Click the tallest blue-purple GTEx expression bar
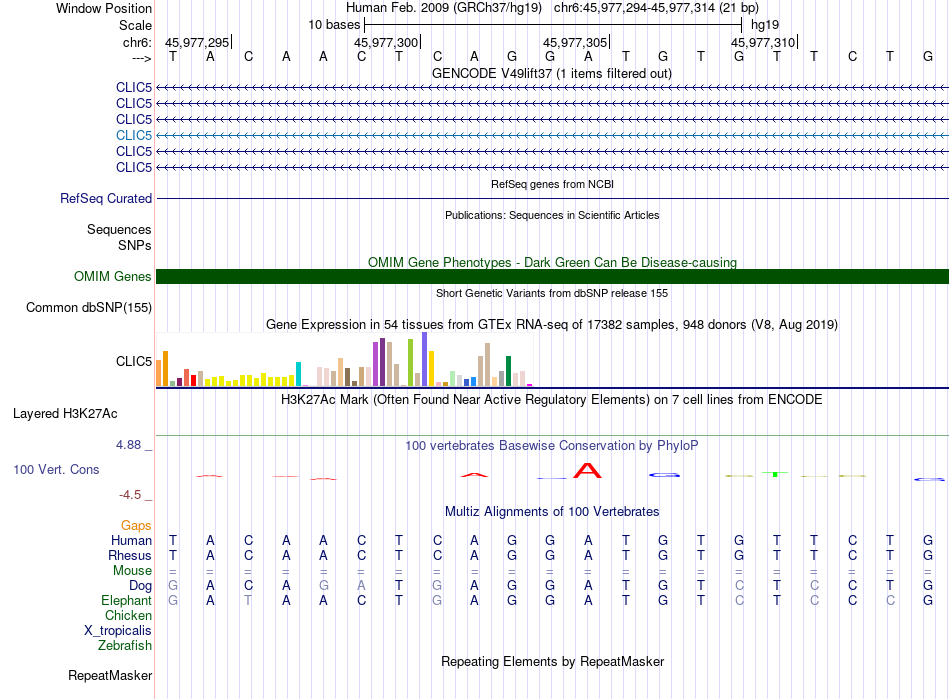The width and height of the screenshot is (950, 699). coord(425,359)
